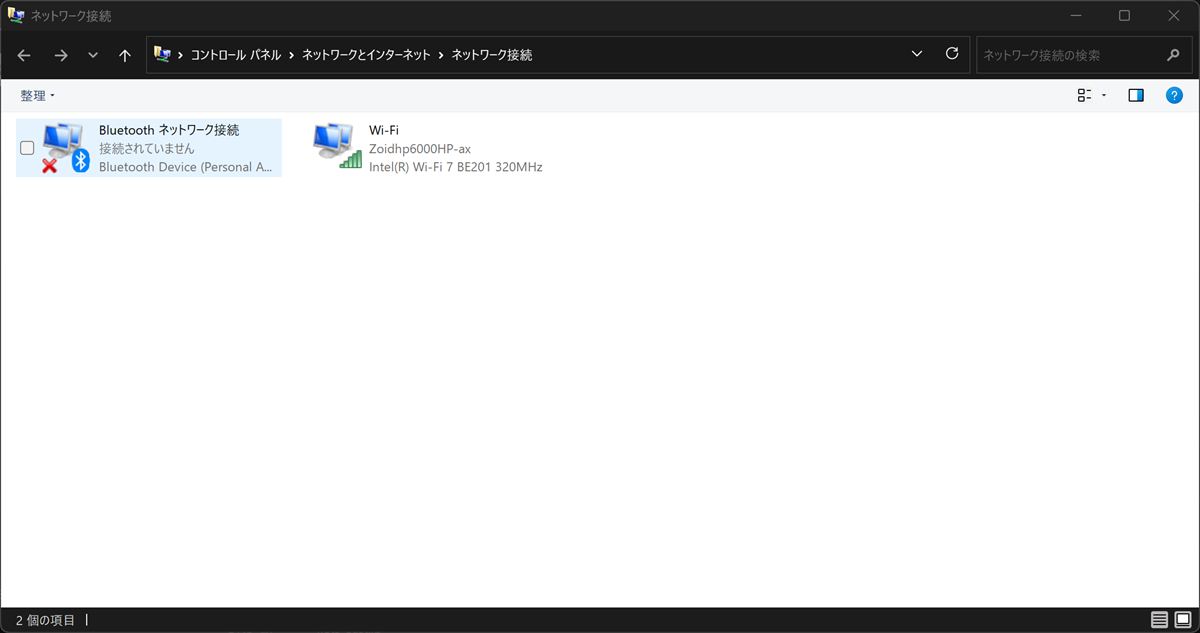Select the Bluetooth network adapter icon

[66, 148]
